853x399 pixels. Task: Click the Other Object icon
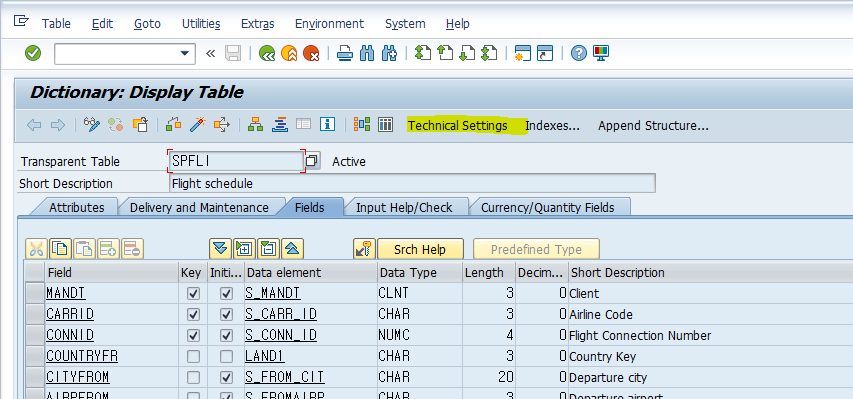(140, 125)
